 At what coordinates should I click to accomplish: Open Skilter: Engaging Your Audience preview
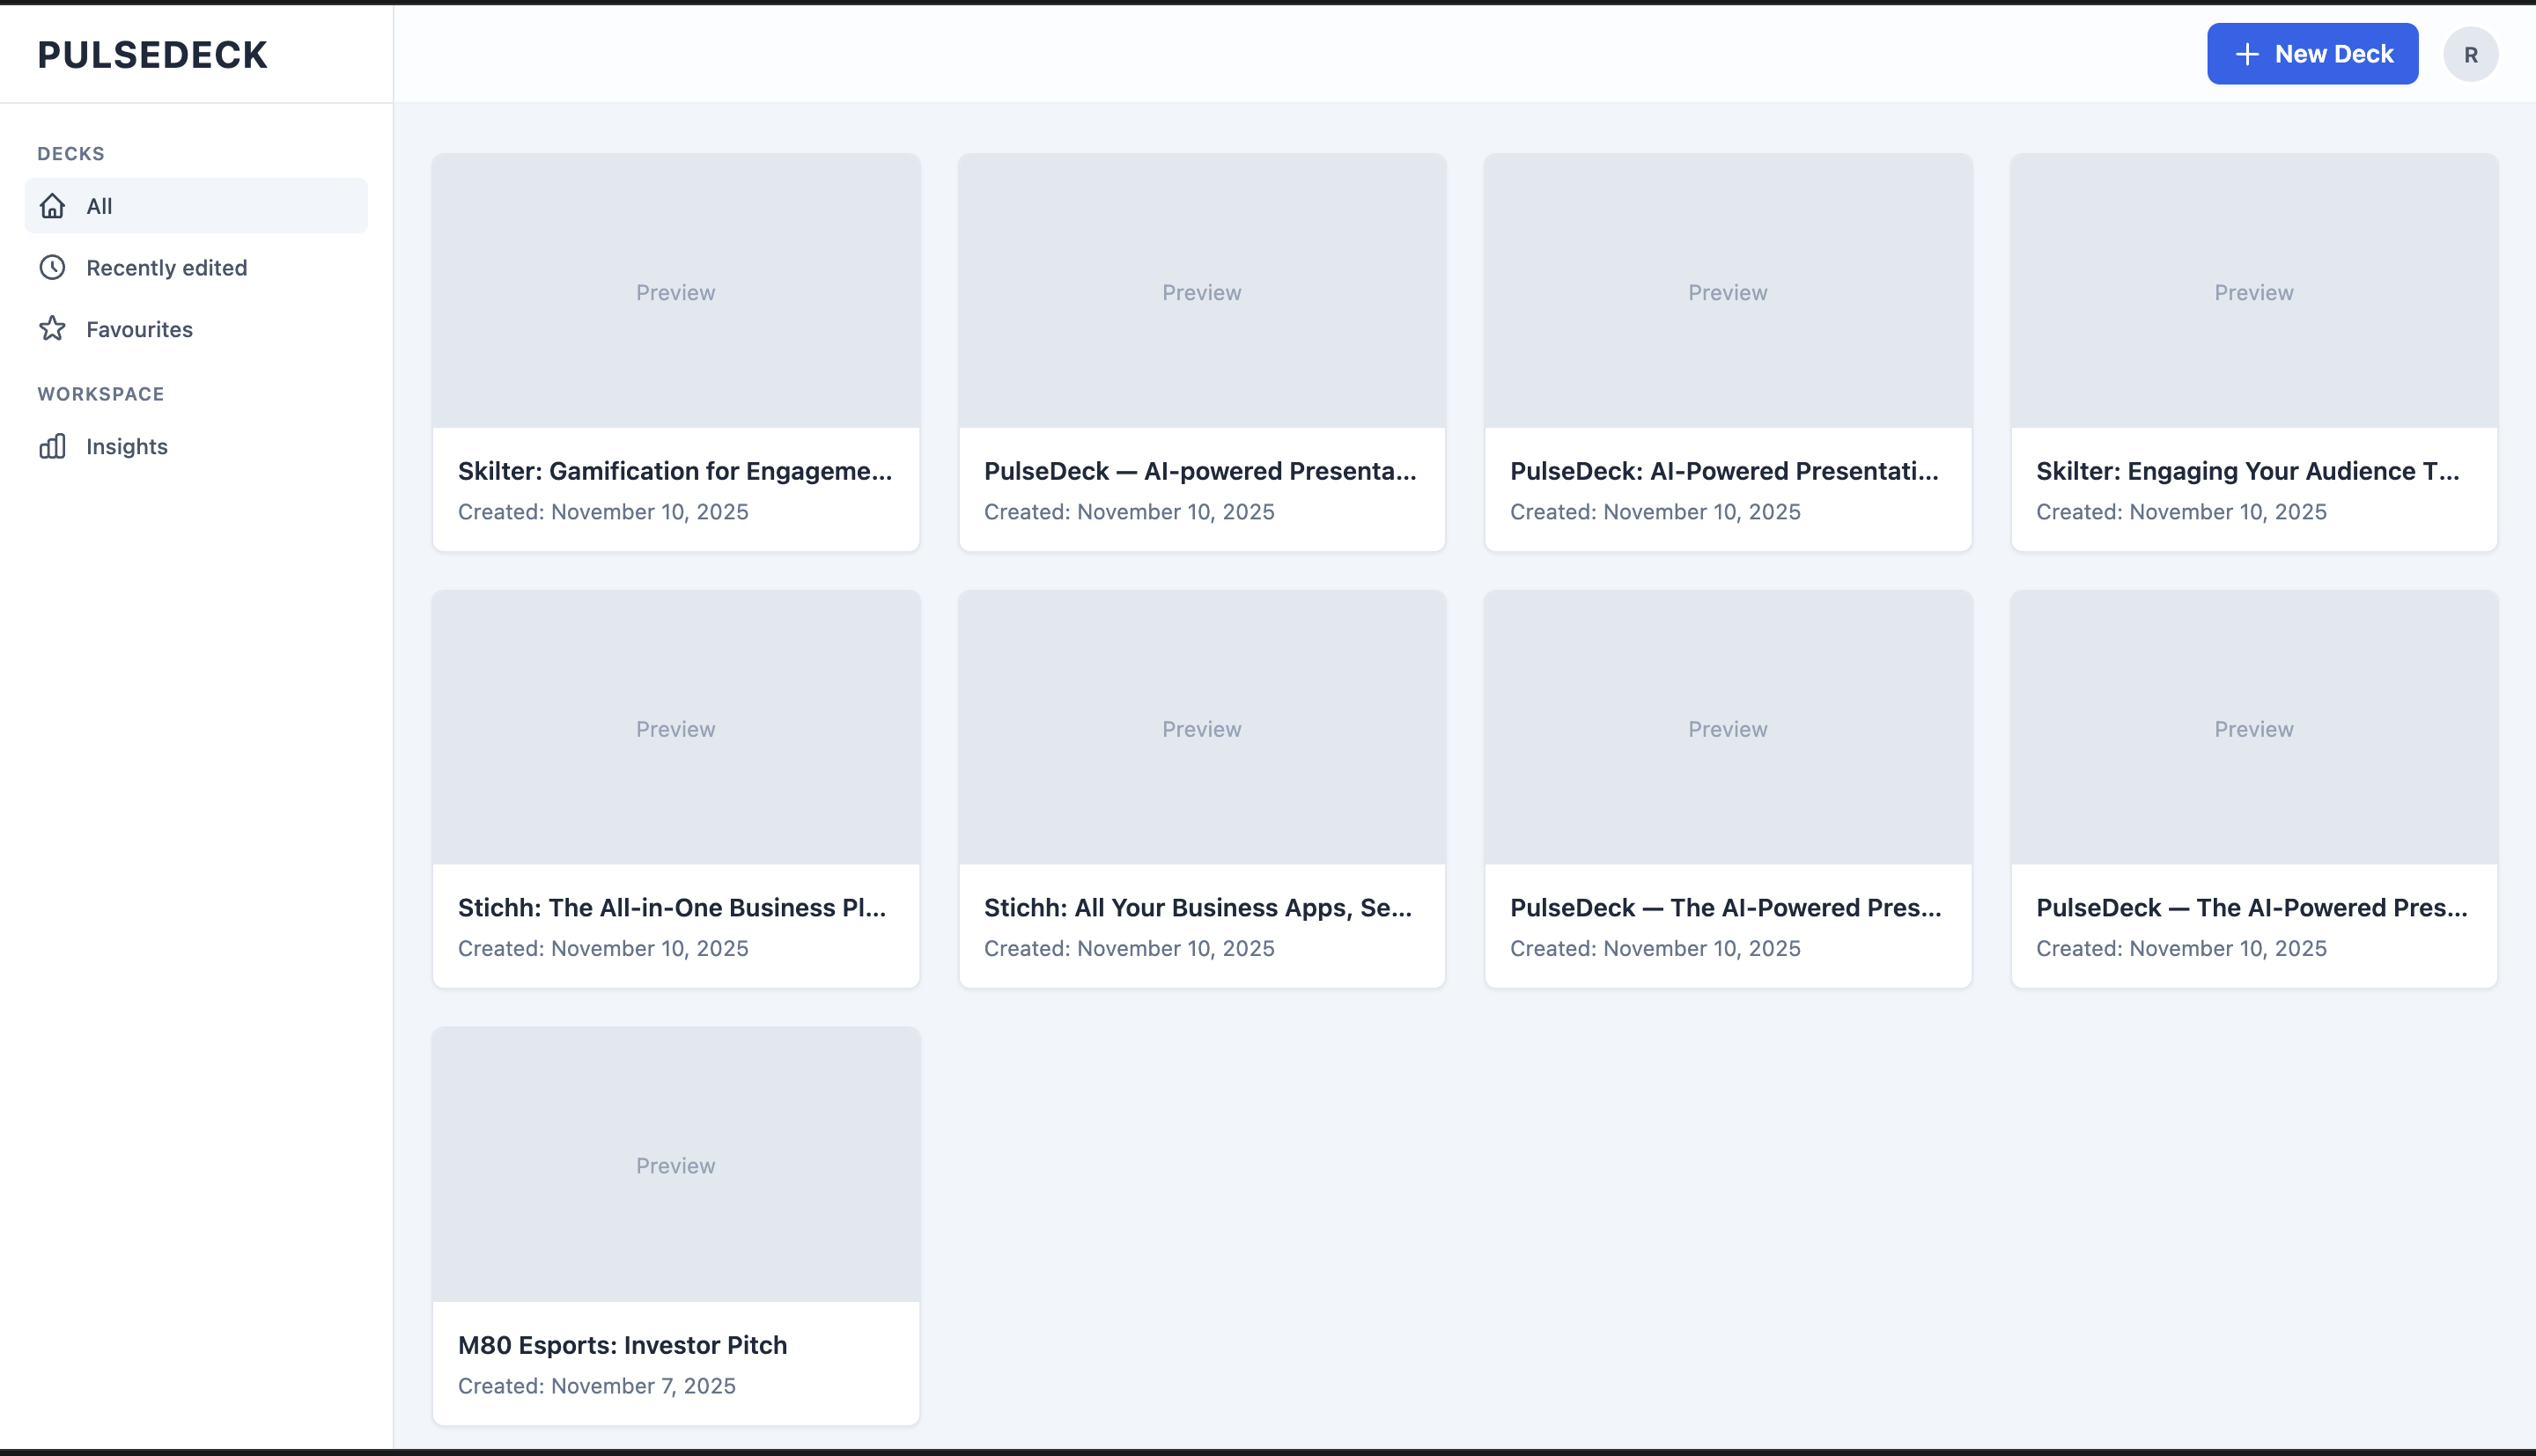2254,292
